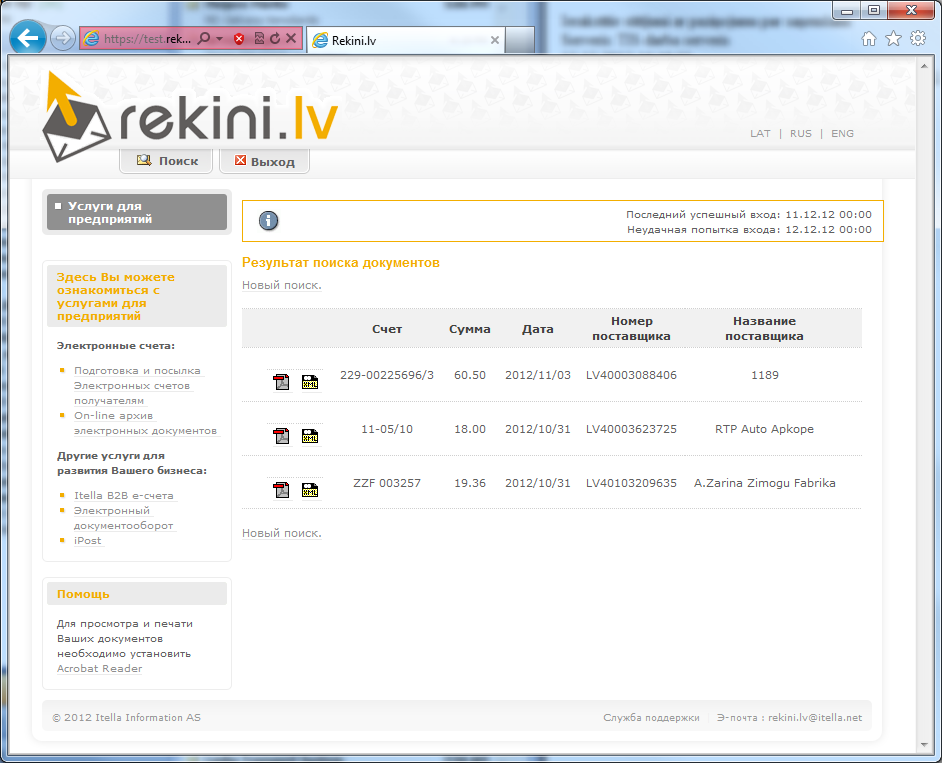Click the Дата column header
942x763 pixels.
538,329
